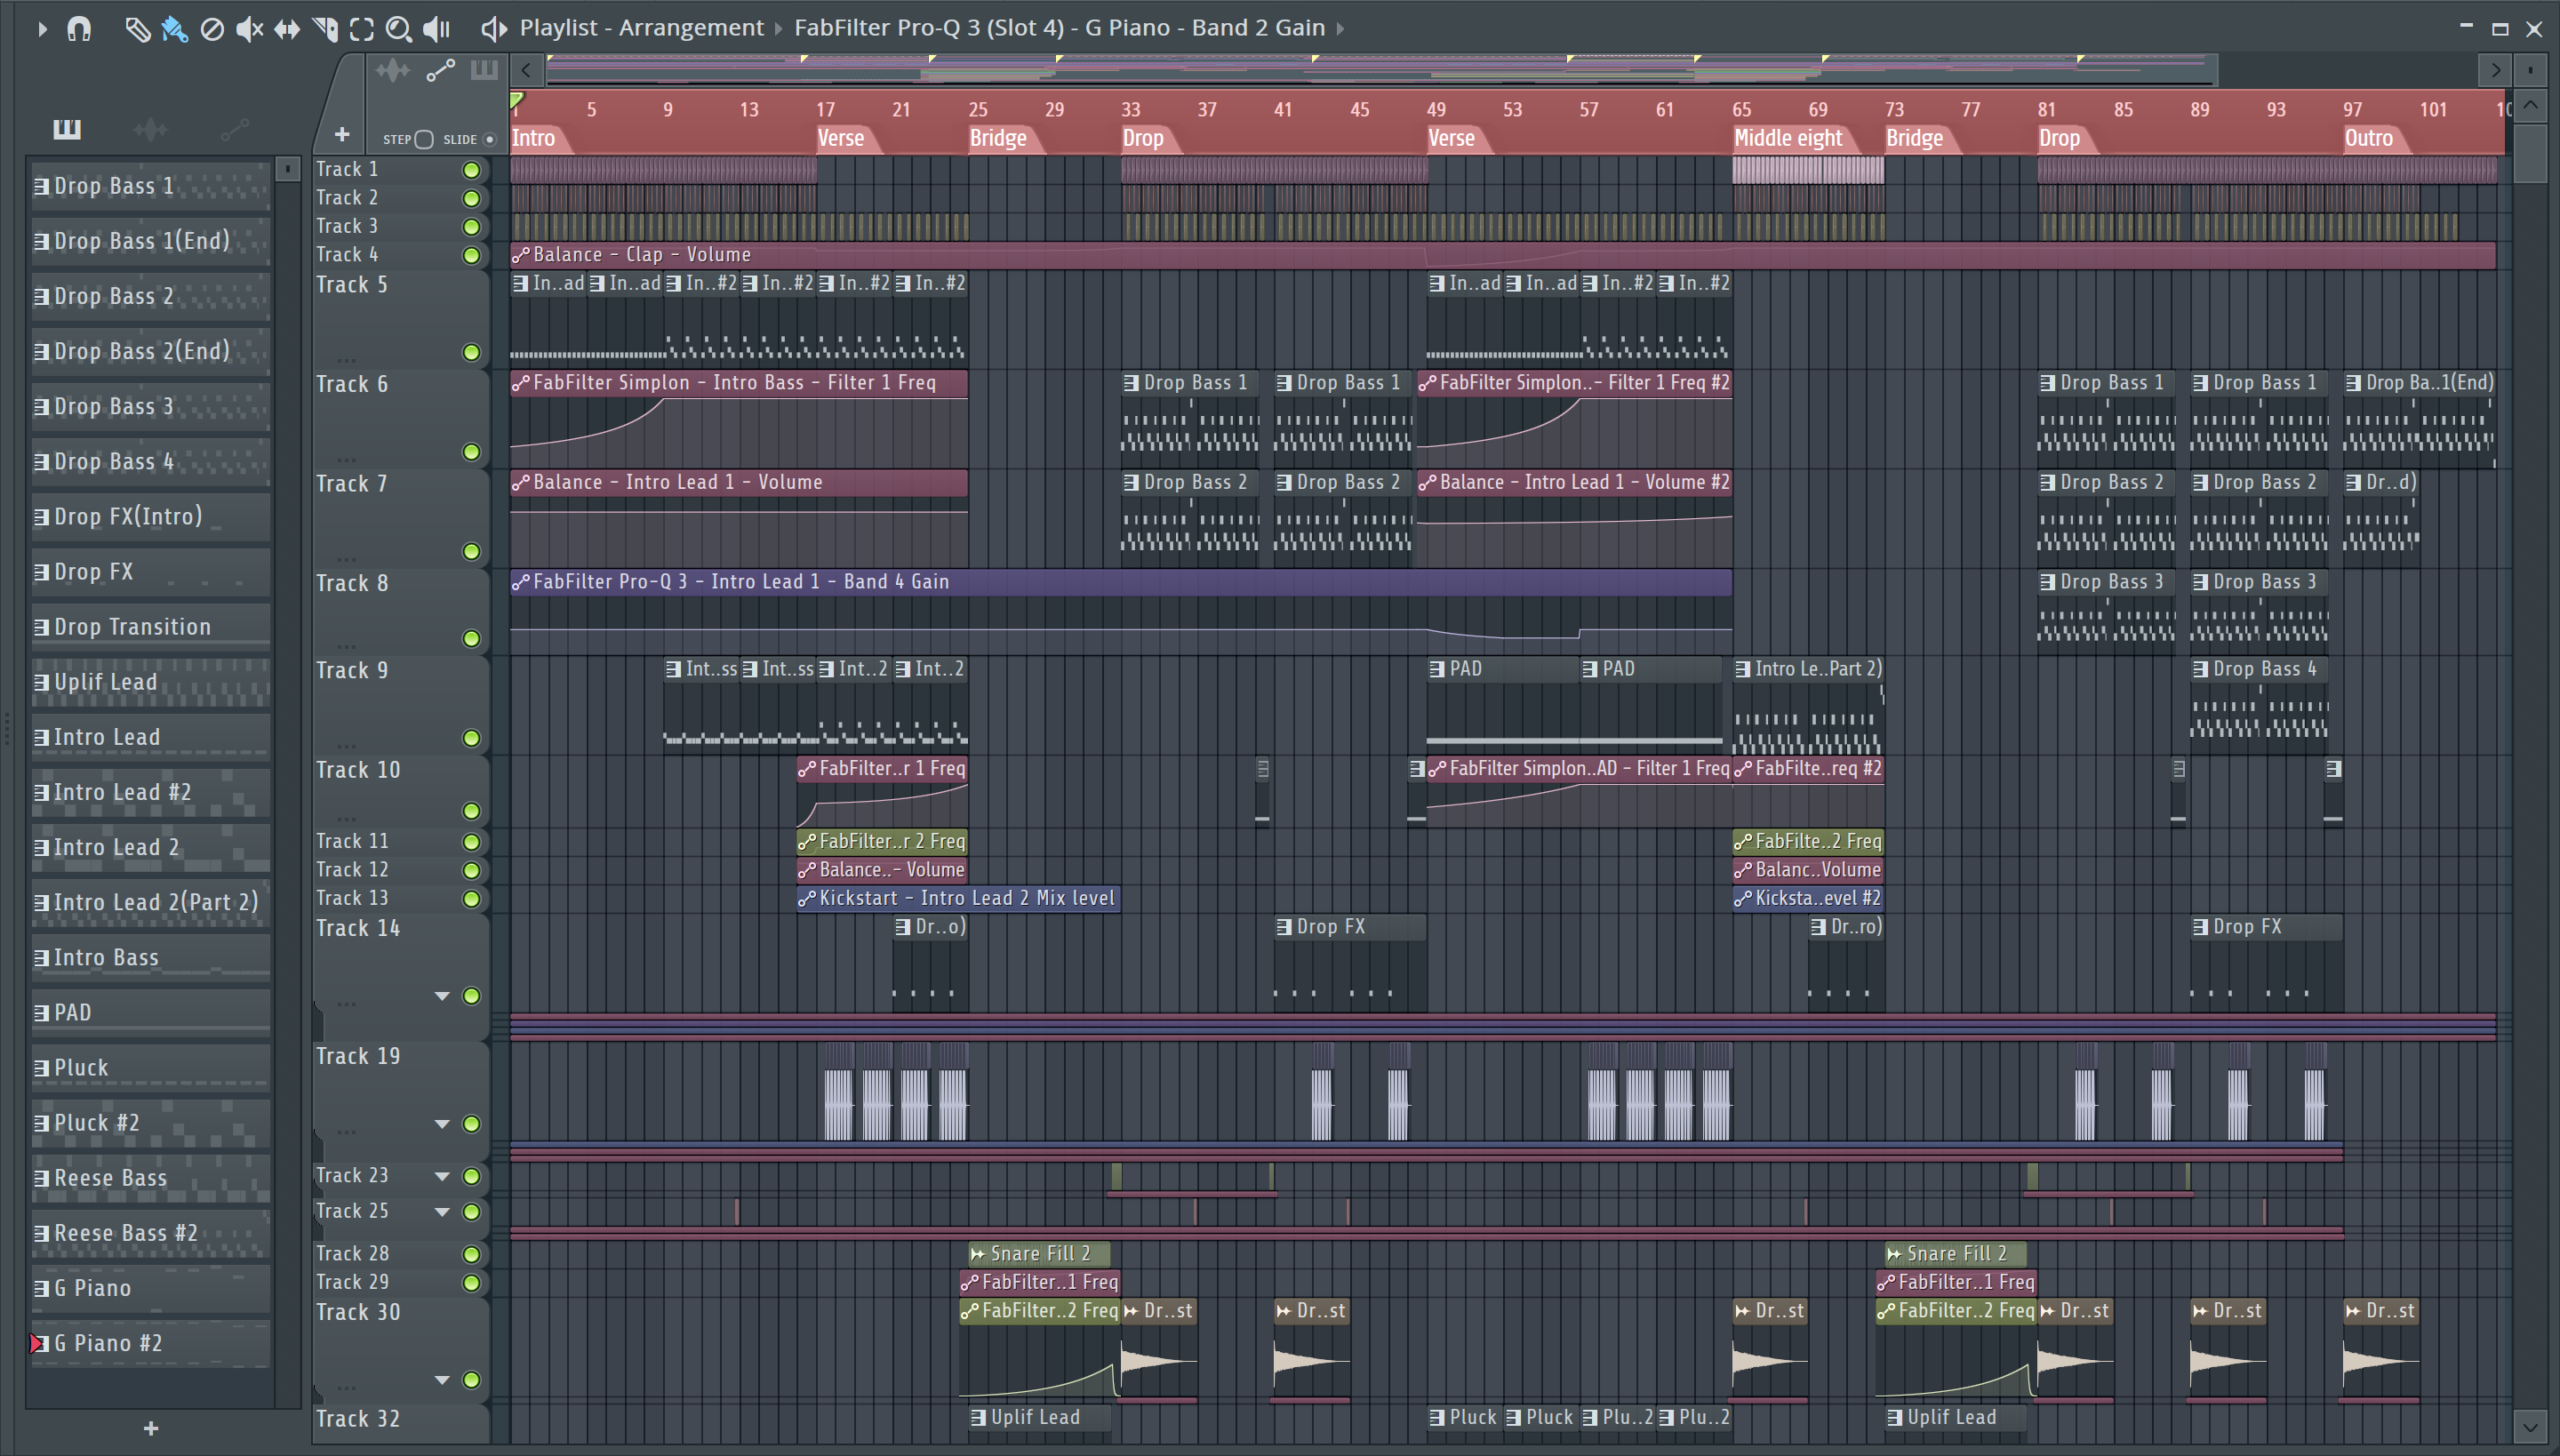This screenshot has height=1456, width=2560.
Task: Select the Select marquee tool
Action: 361,29
